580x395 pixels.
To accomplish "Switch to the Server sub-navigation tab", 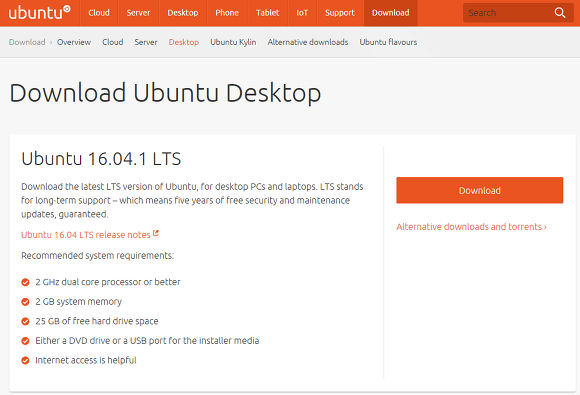I will pyautogui.click(x=146, y=42).
